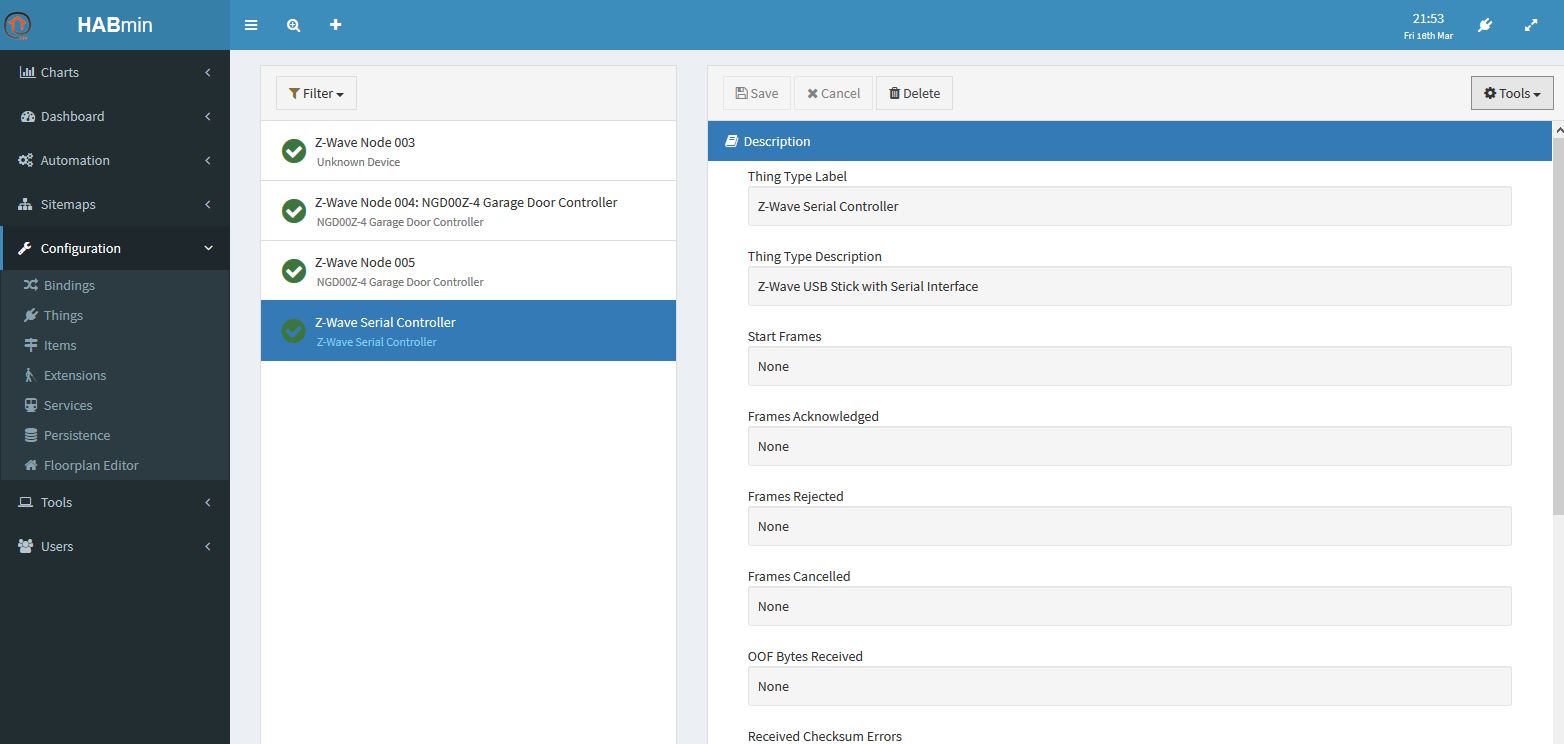Open the Filter dropdown
This screenshot has width=1564, height=744.
(316, 93)
